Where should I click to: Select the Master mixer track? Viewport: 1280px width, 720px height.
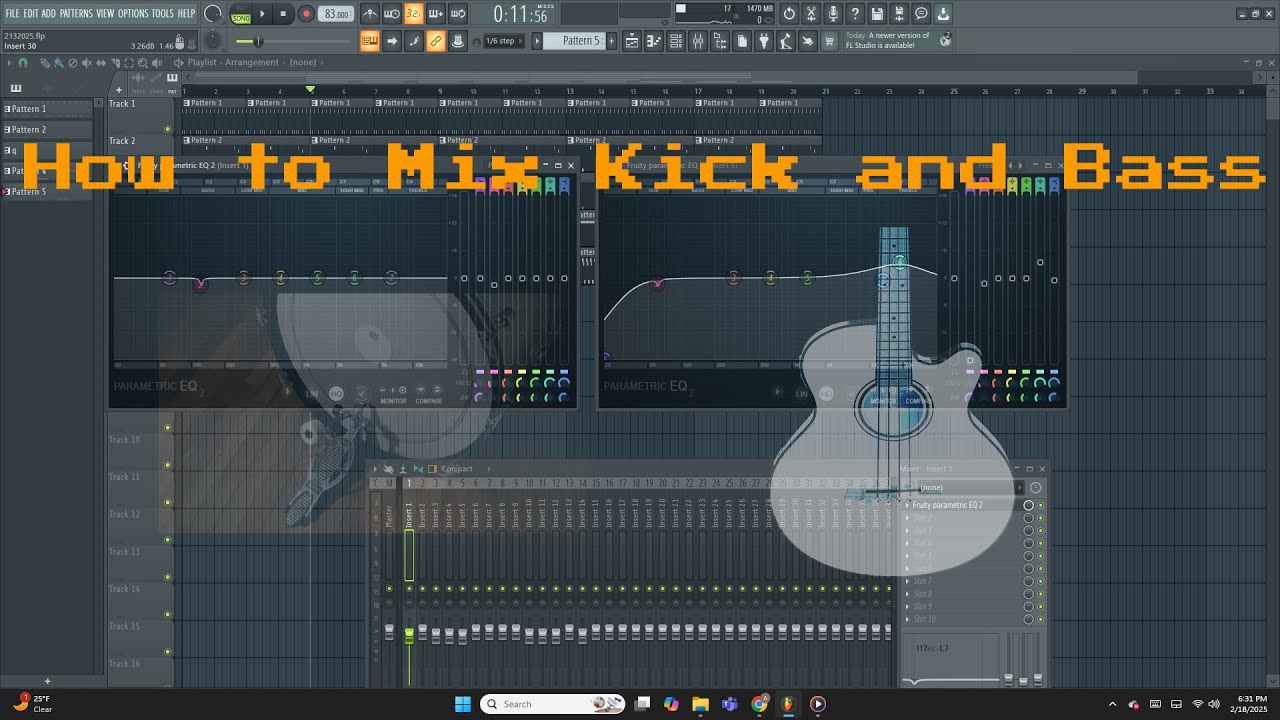[390, 518]
